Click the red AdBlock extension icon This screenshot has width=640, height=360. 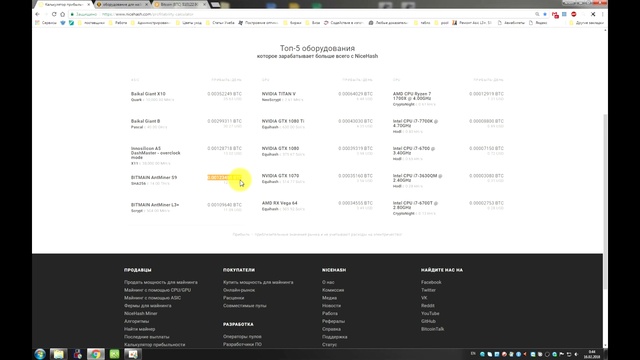(573, 14)
